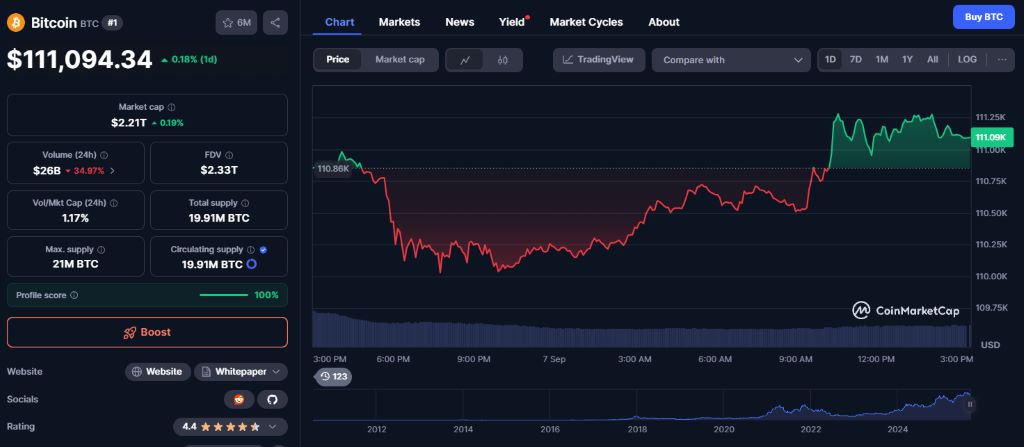1024x447 pixels.
Task: Toggle LOG scale on chart
Action: click(967, 59)
